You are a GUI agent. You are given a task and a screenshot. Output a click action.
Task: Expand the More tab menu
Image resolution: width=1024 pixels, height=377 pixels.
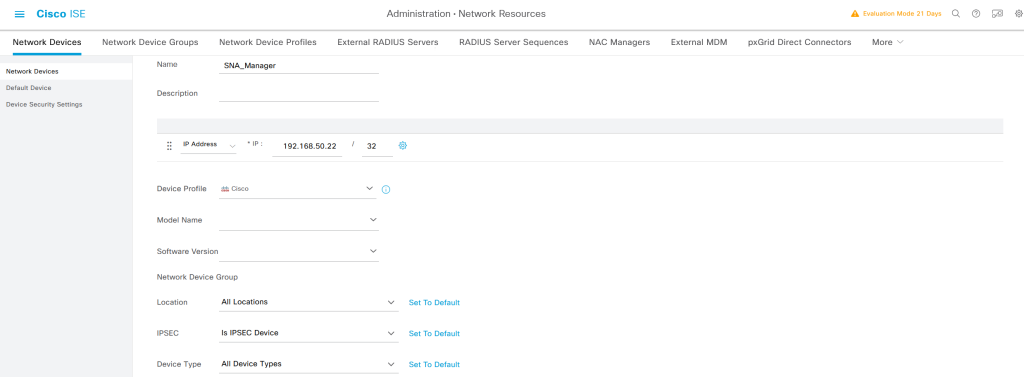coord(888,42)
